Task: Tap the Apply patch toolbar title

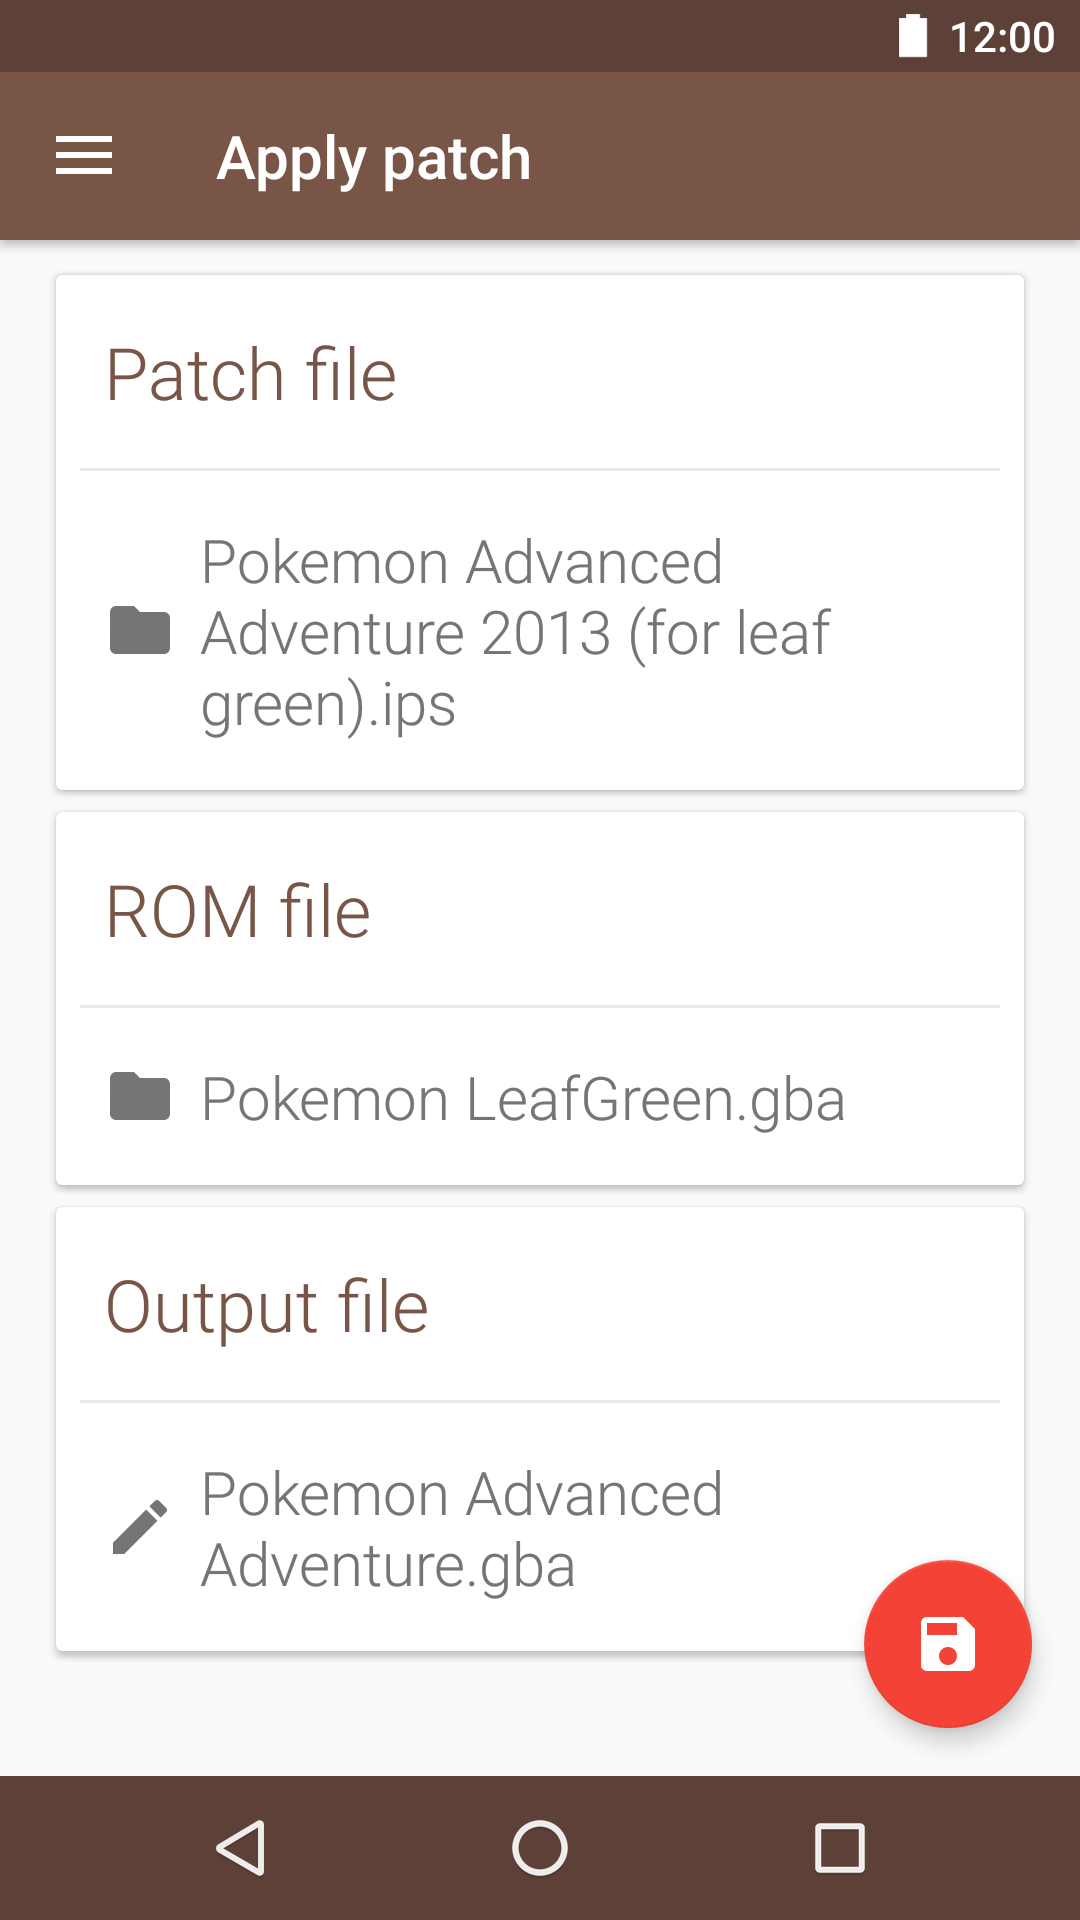Action: coord(374,158)
